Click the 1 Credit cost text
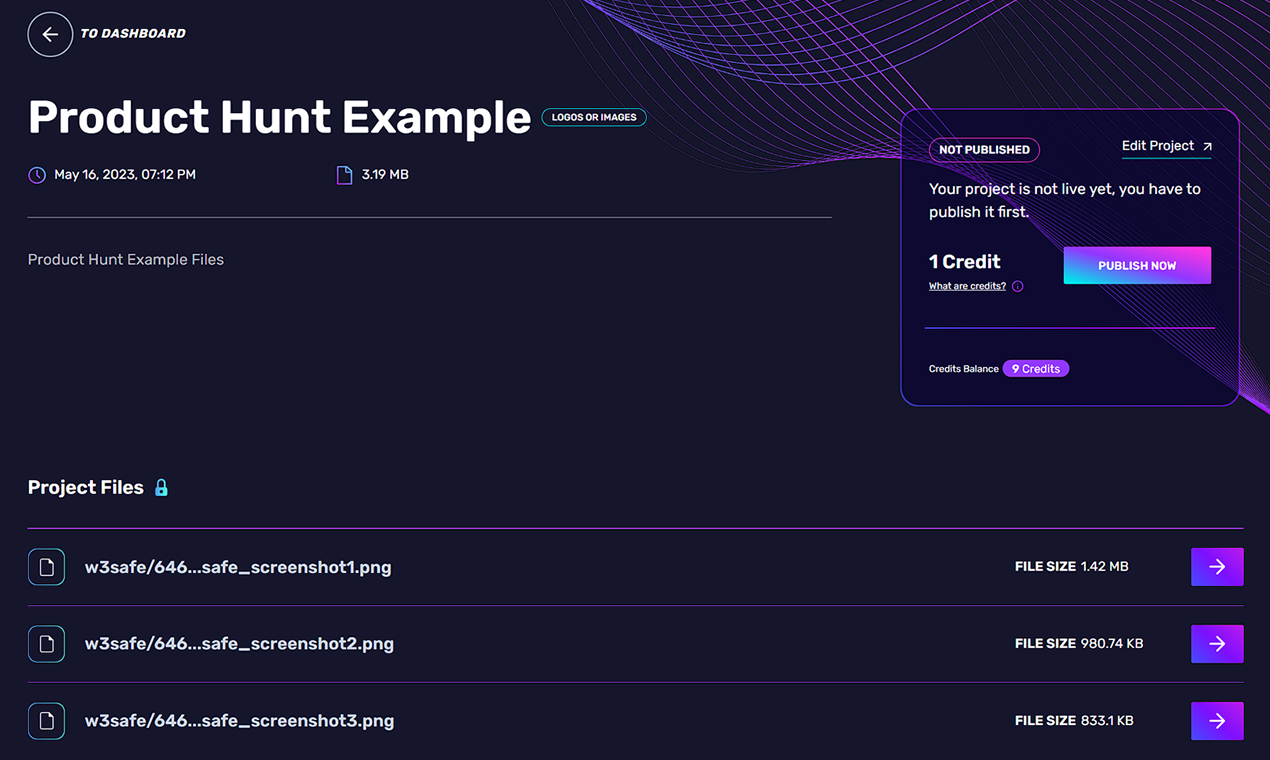Image resolution: width=1270 pixels, height=760 pixels. (x=964, y=262)
